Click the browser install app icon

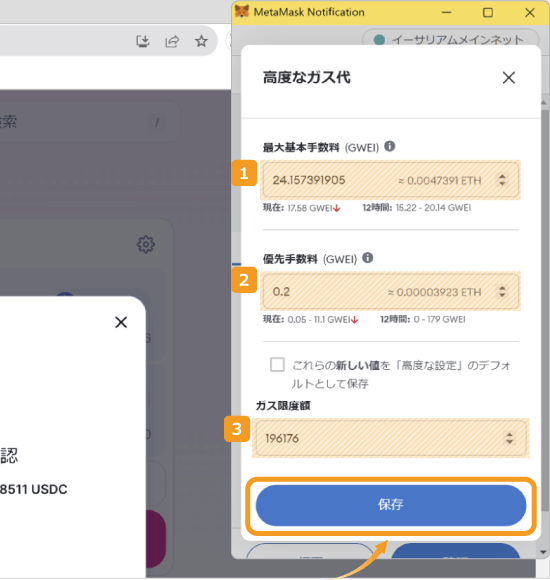click(142, 41)
